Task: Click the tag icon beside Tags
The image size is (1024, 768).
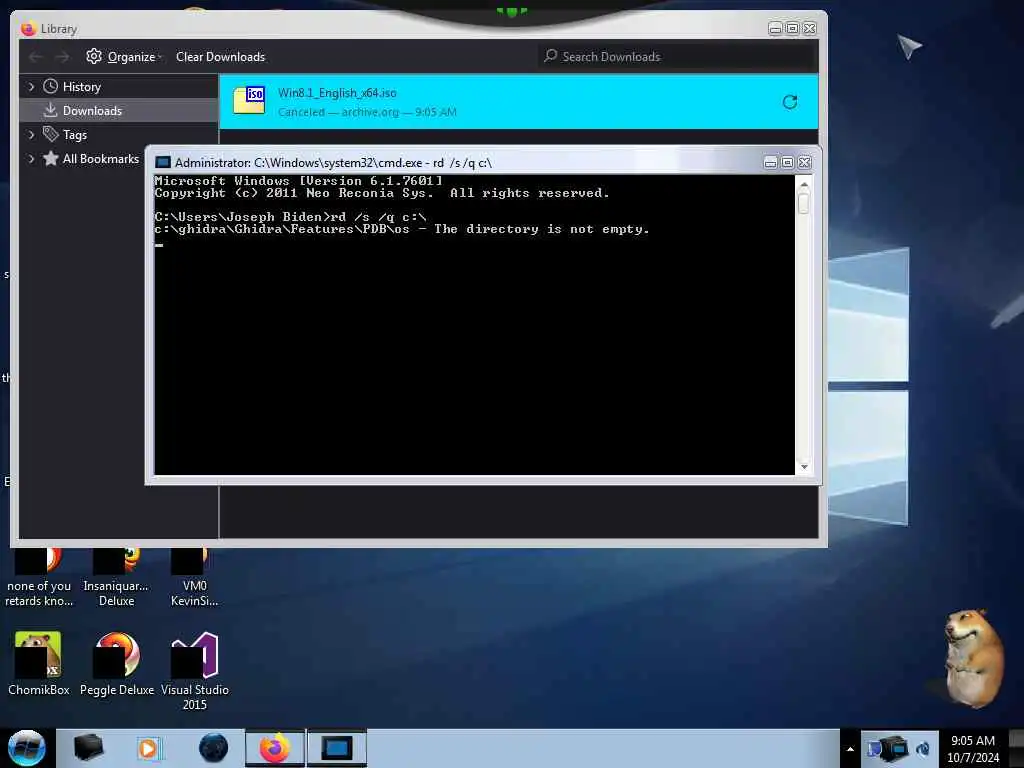Action: pos(50,134)
